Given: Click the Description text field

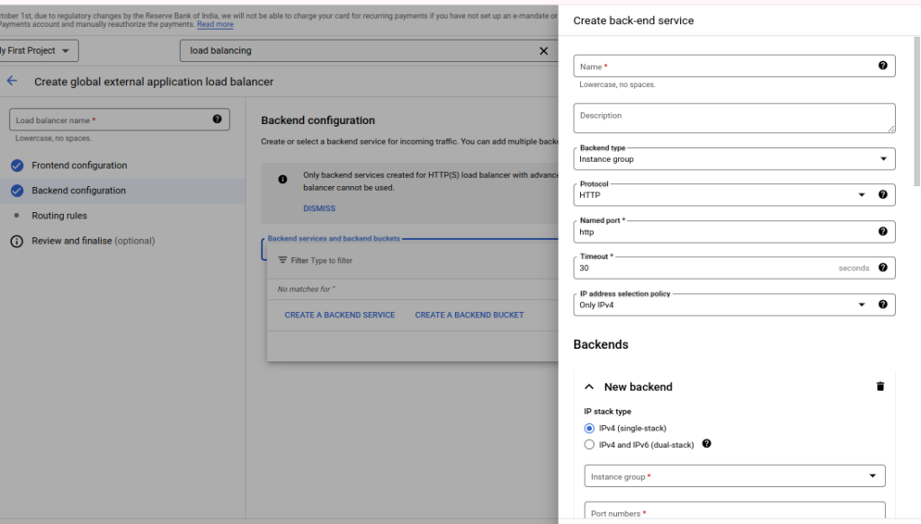Looking at the screenshot, I should [733, 119].
